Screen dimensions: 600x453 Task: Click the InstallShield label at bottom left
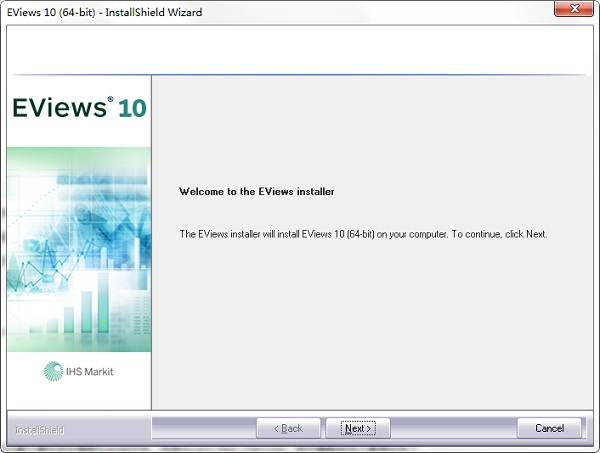pos(40,430)
